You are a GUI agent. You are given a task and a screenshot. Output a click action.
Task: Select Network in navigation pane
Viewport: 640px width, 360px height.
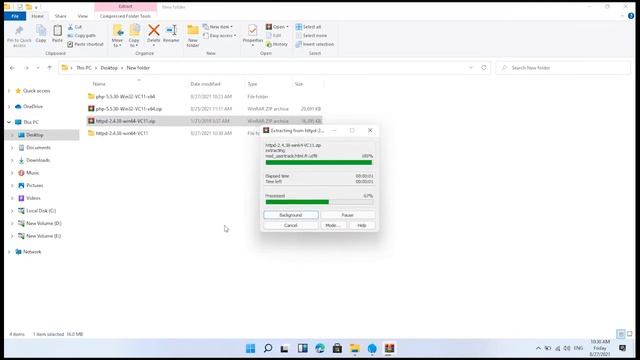coord(32,252)
